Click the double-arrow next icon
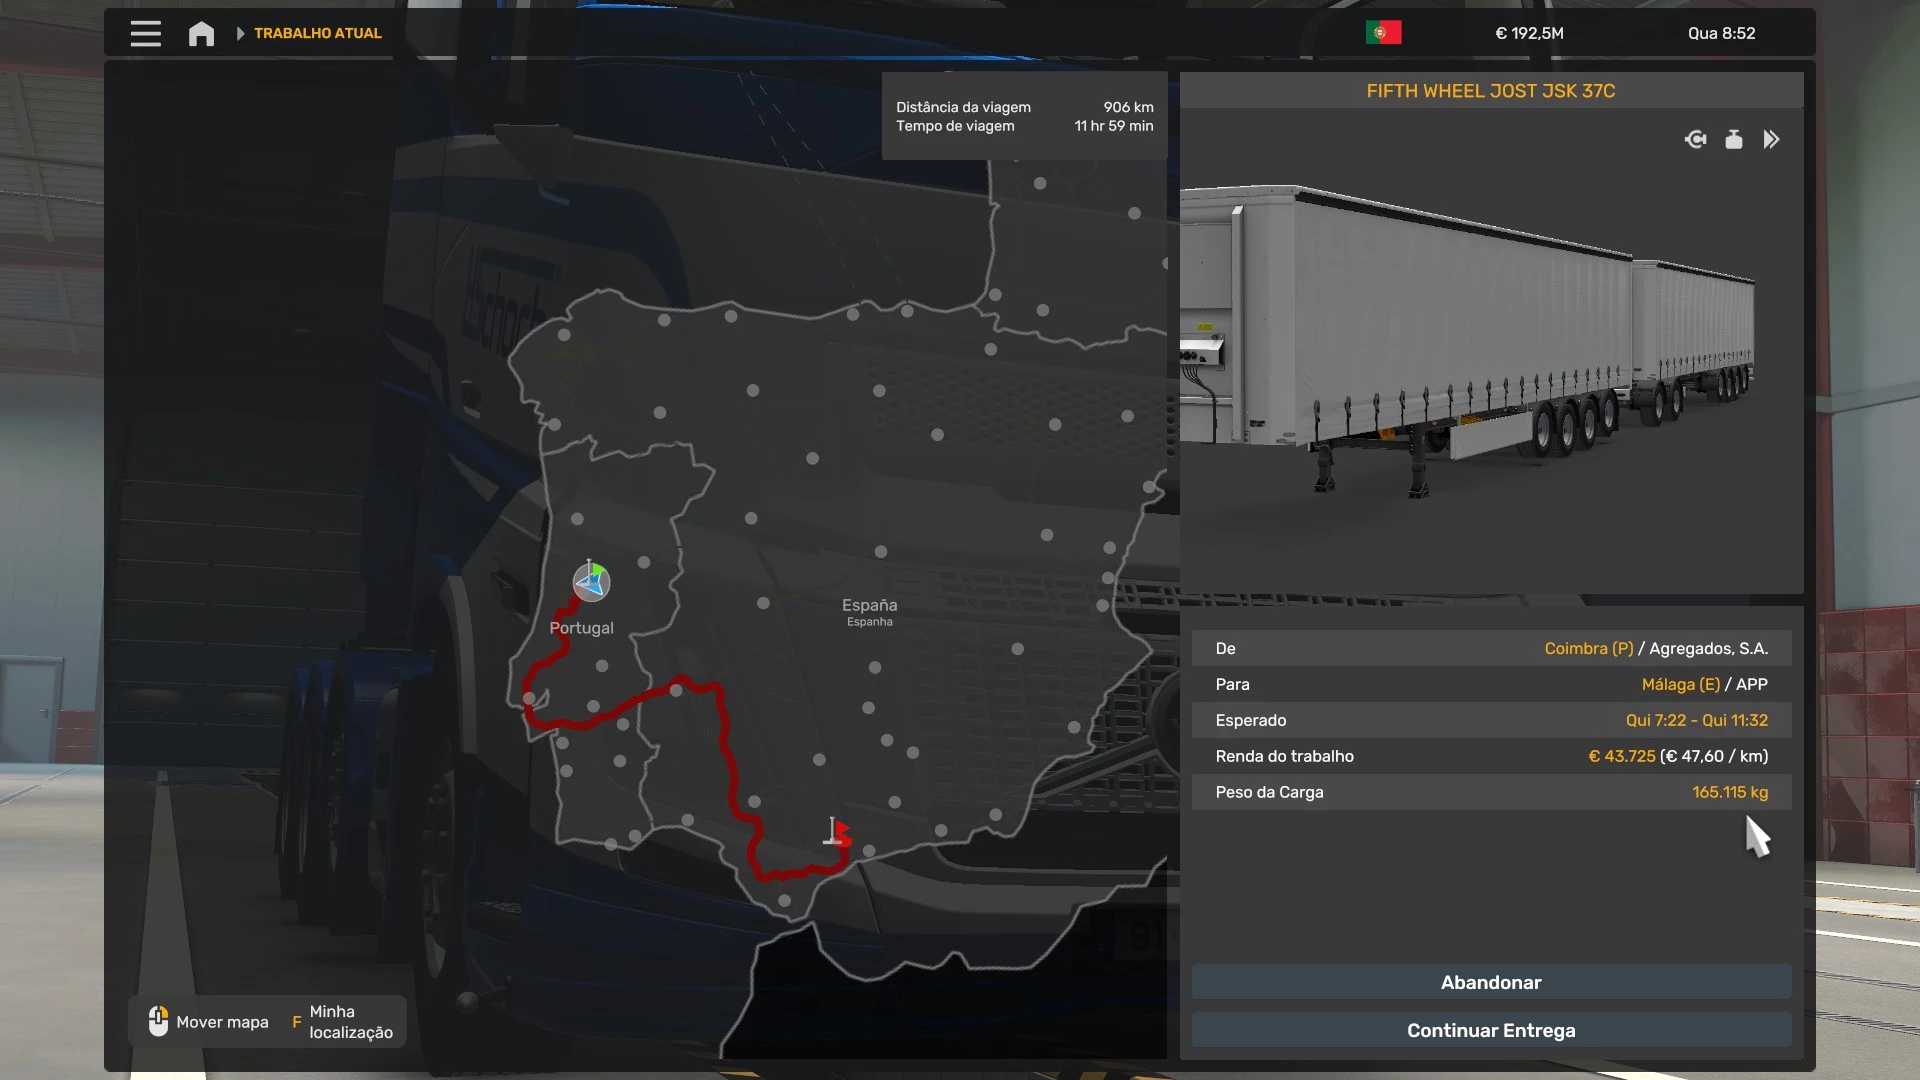This screenshot has width=1920, height=1080. click(x=1771, y=139)
